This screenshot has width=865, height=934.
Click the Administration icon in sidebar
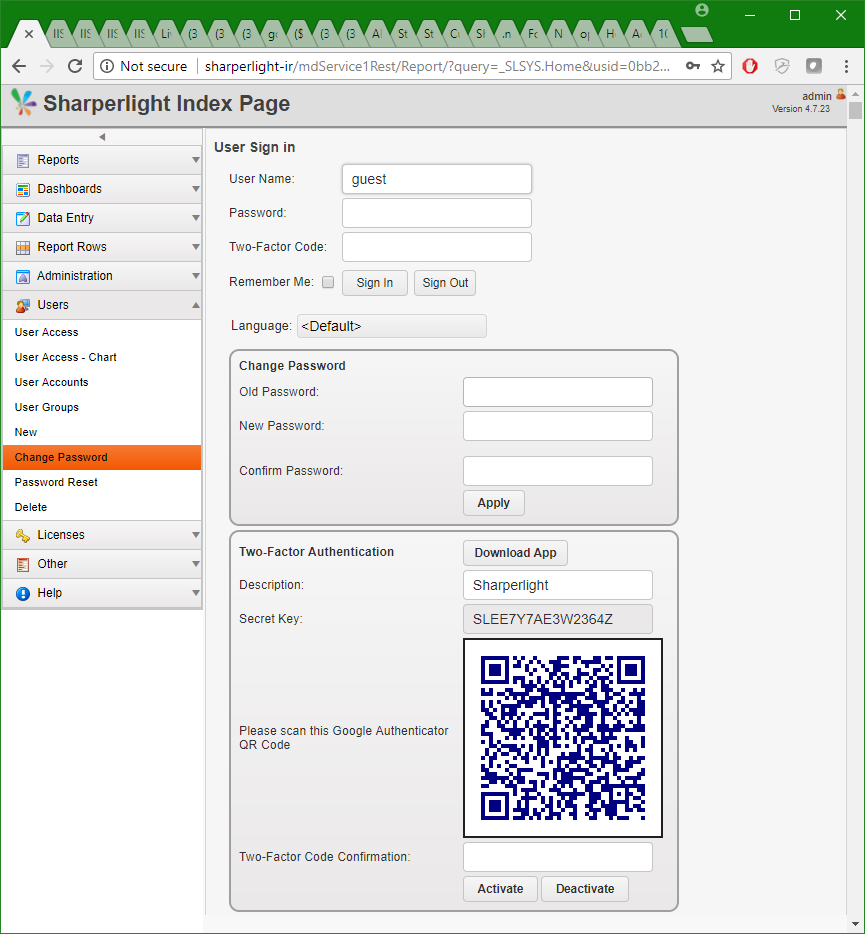click(x=23, y=276)
